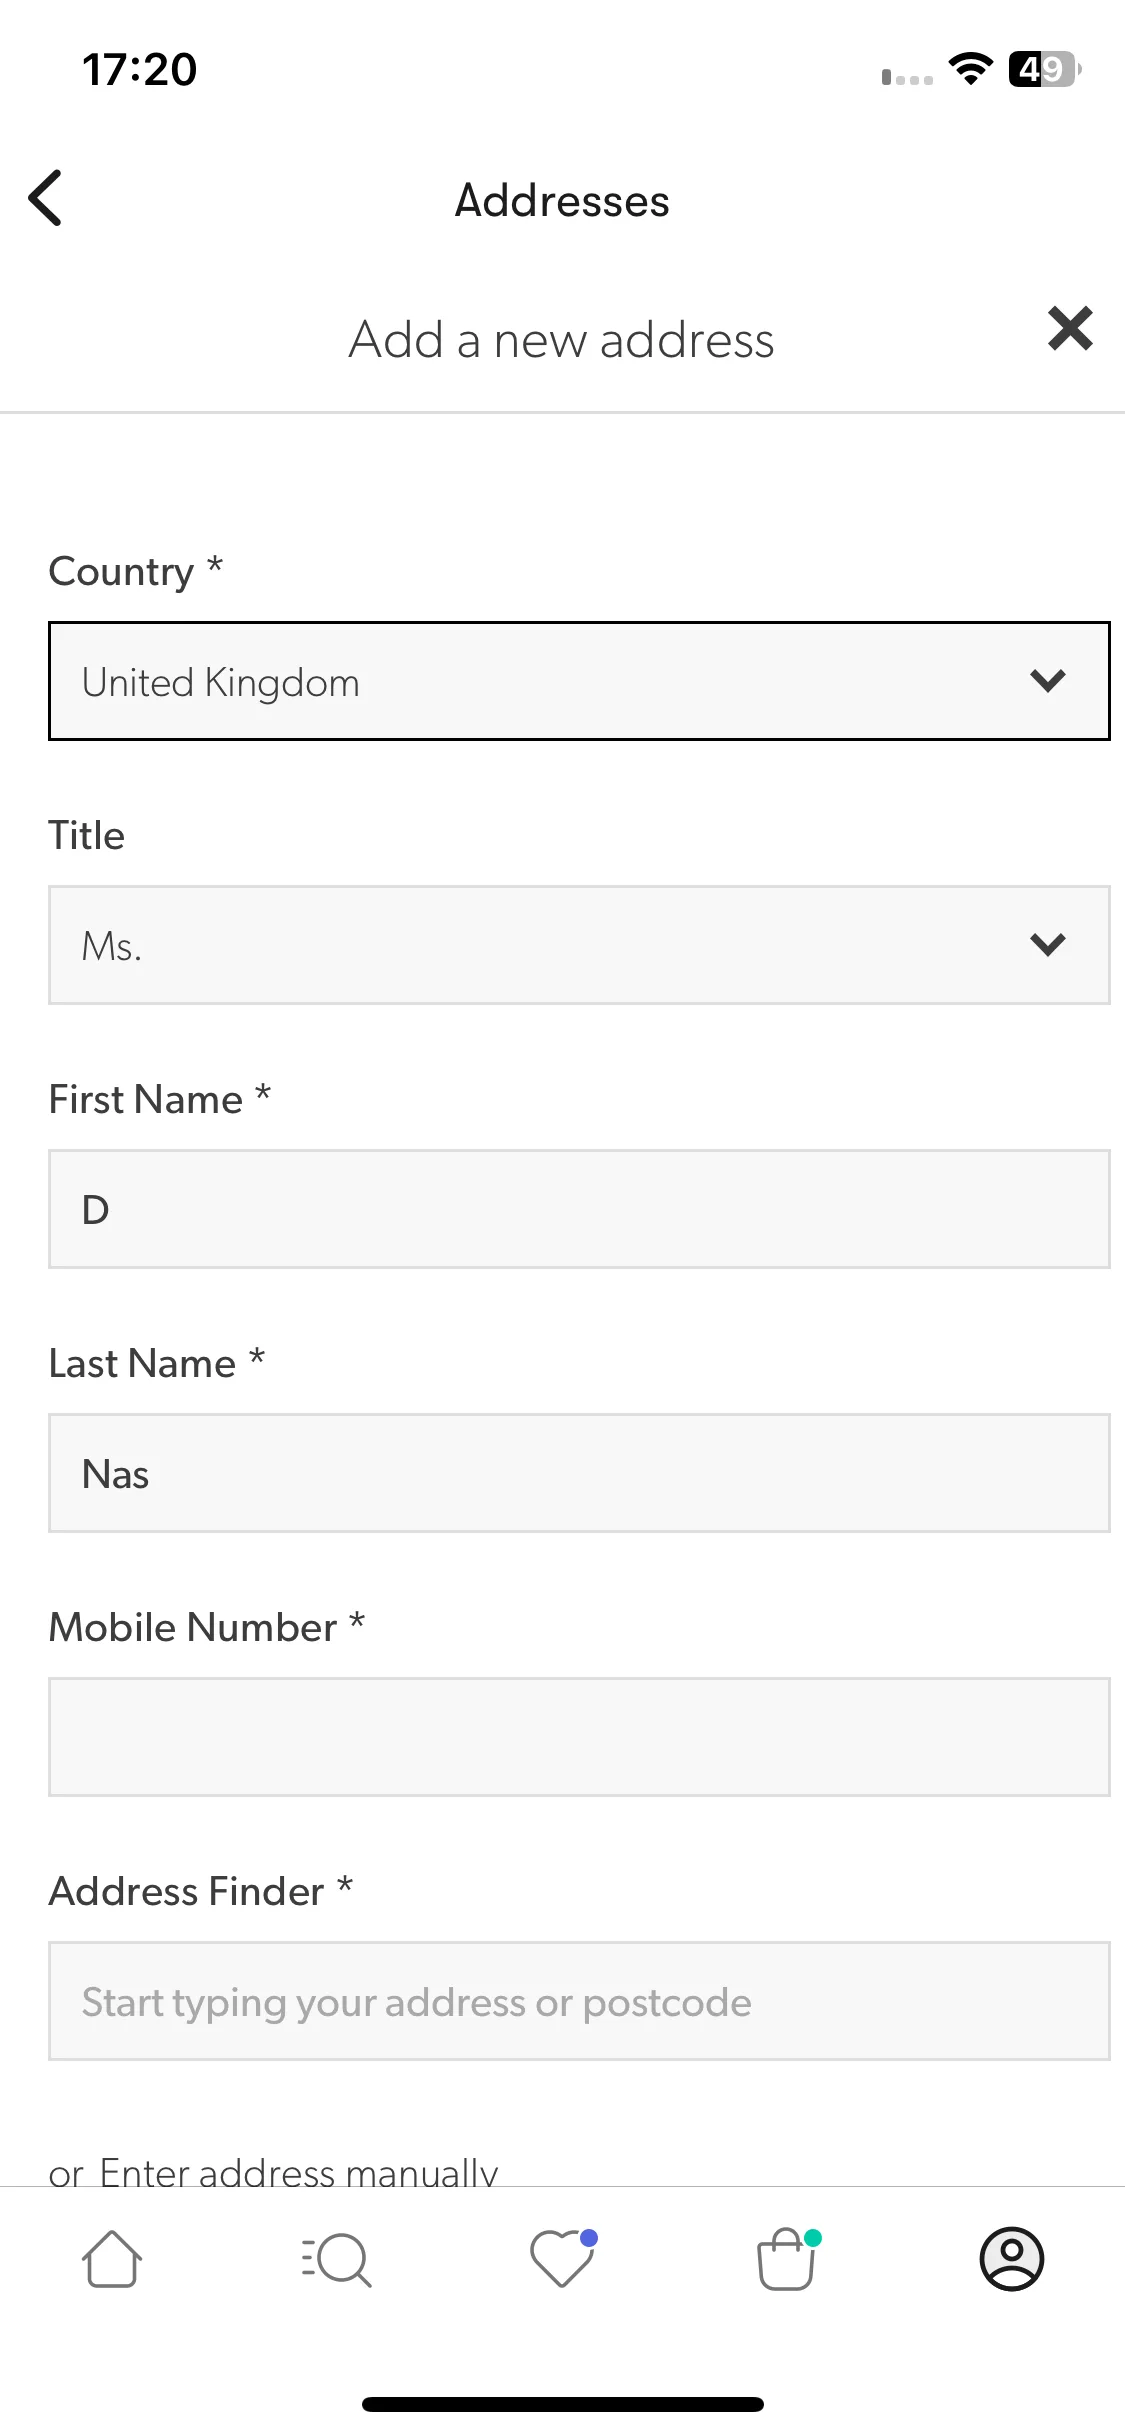Open the Home tab icon
The height and width of the screenshot is (2436, 1125).
[x=112, y=2259]
